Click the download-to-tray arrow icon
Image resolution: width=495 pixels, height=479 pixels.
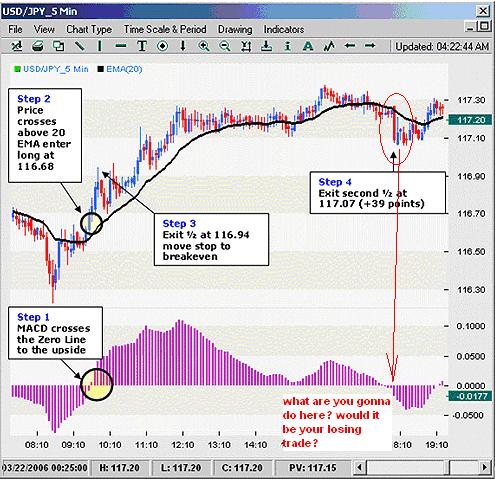coord(266,46)
